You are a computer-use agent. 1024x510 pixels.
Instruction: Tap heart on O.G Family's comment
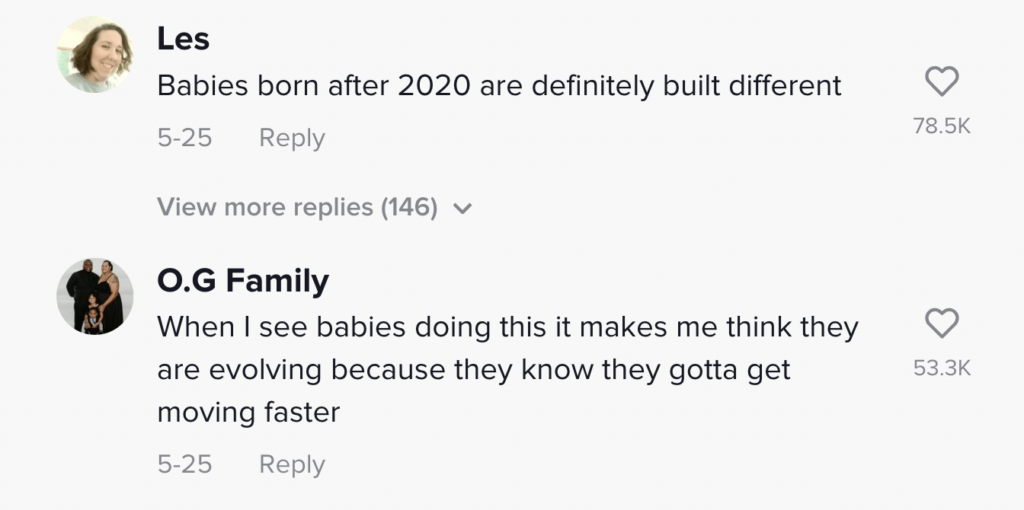click(x=942, y=324)
